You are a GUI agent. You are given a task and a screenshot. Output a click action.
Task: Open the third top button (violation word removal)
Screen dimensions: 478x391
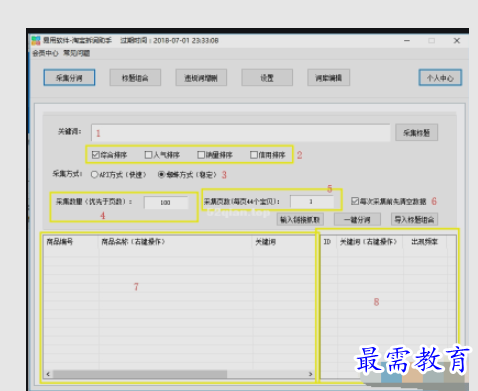point(201,78)
